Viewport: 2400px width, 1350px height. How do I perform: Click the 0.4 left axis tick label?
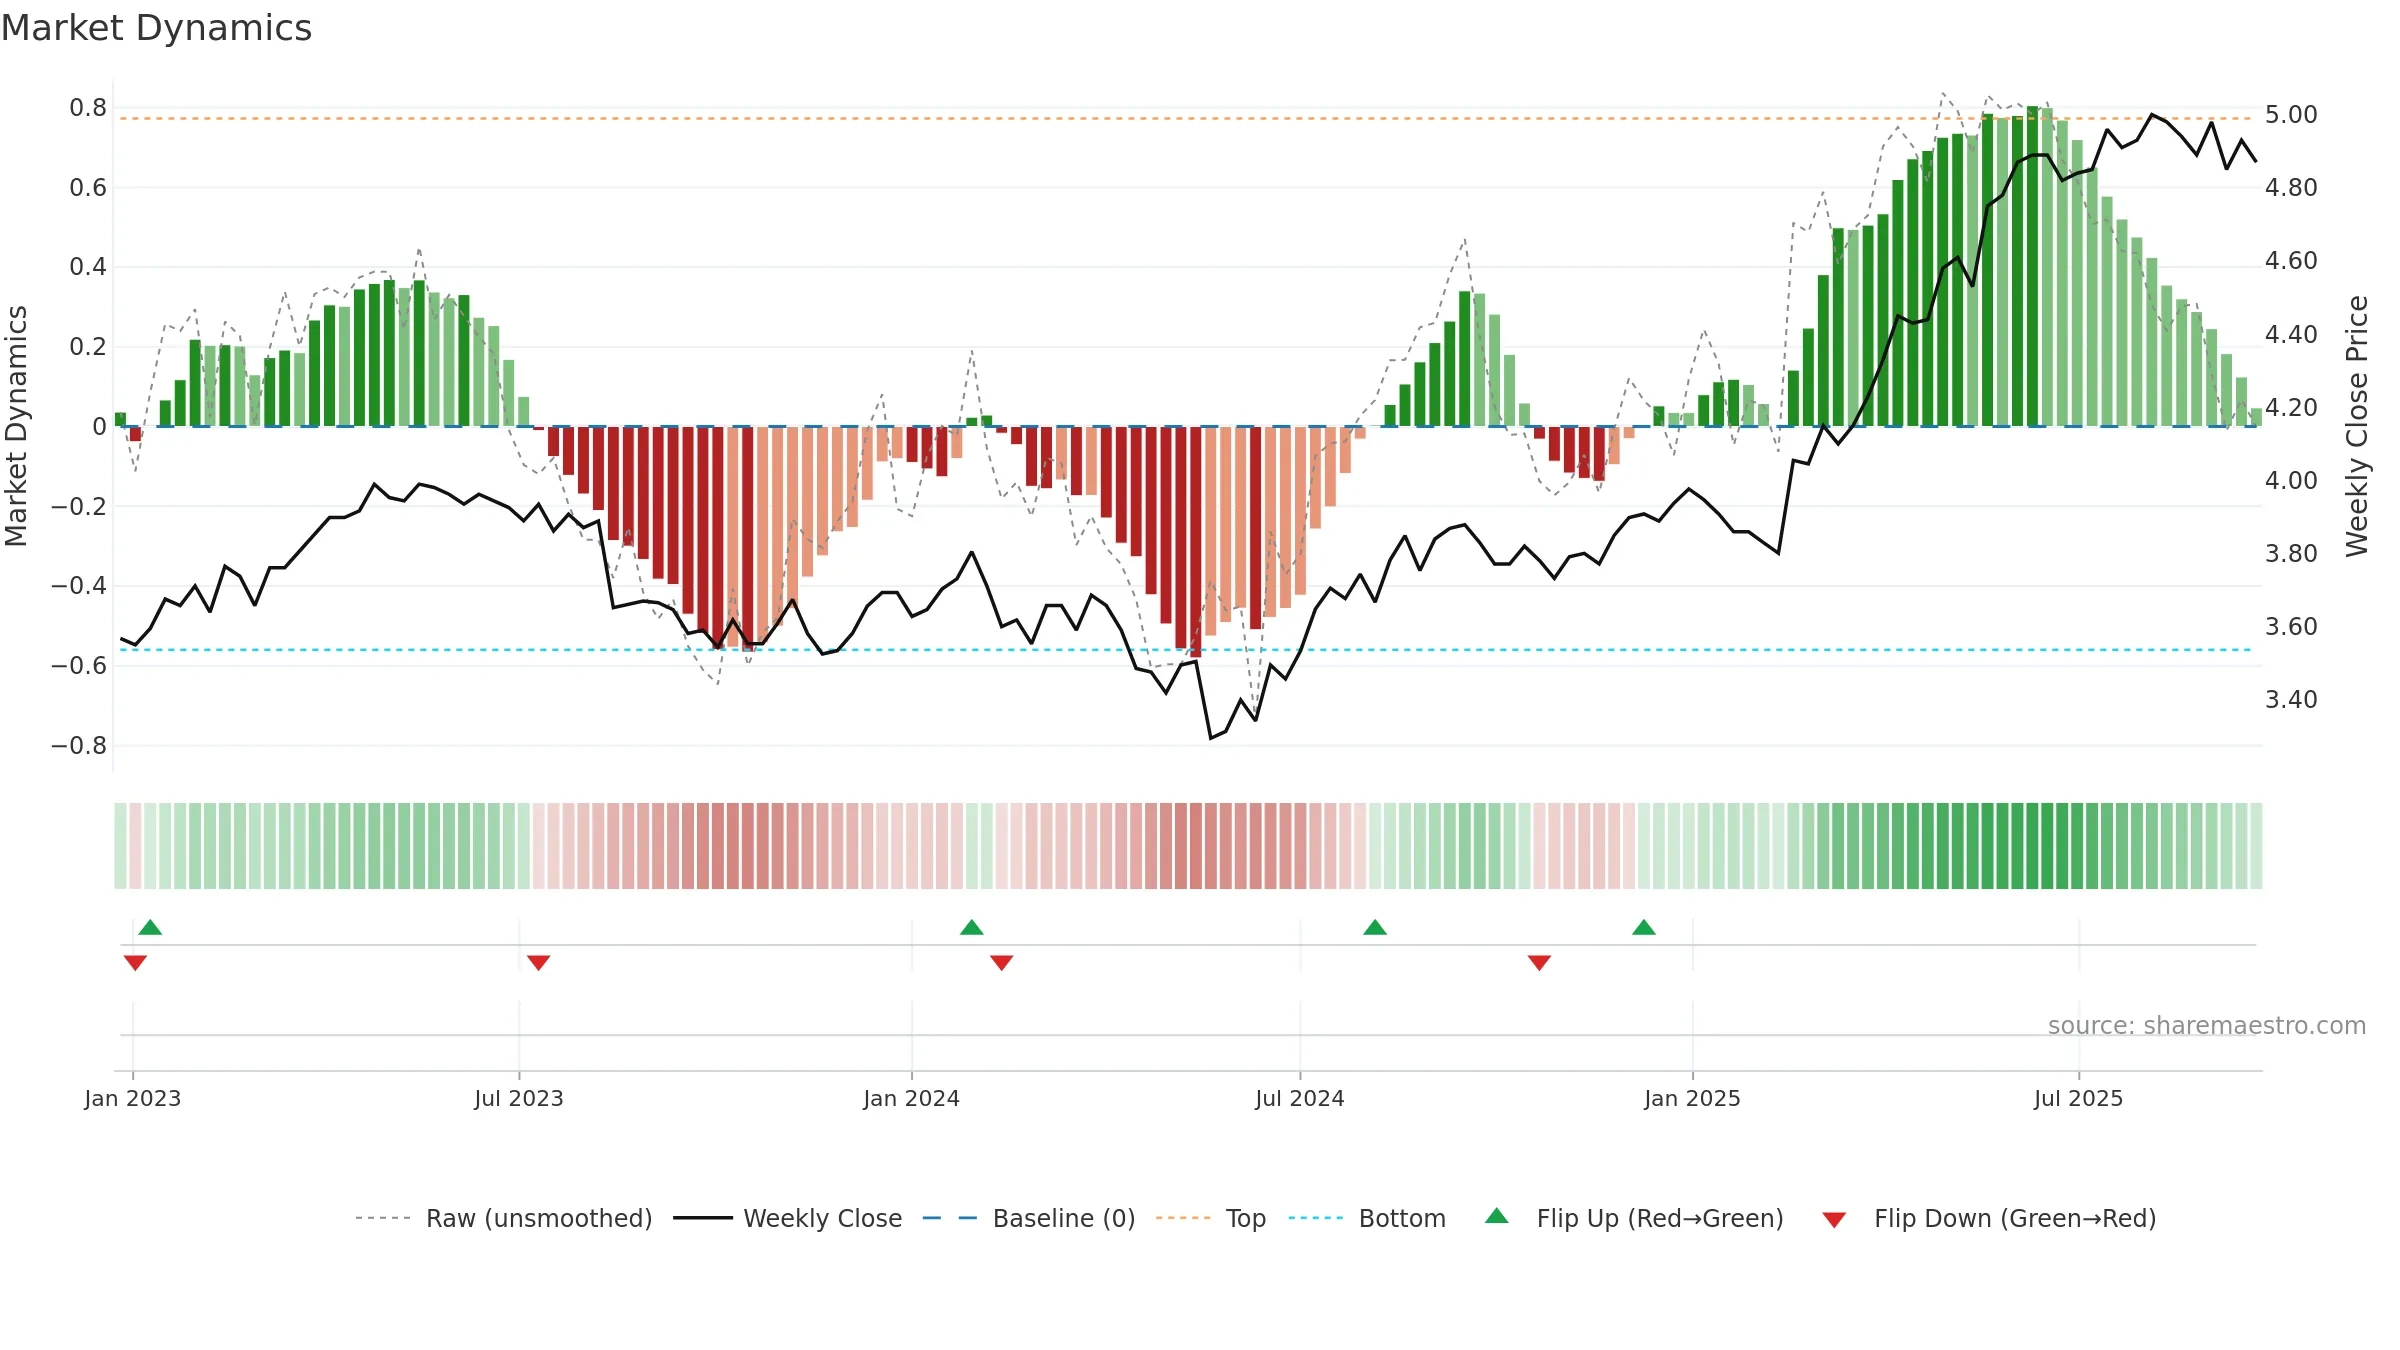pyautogui.click(x=88, y=267)
